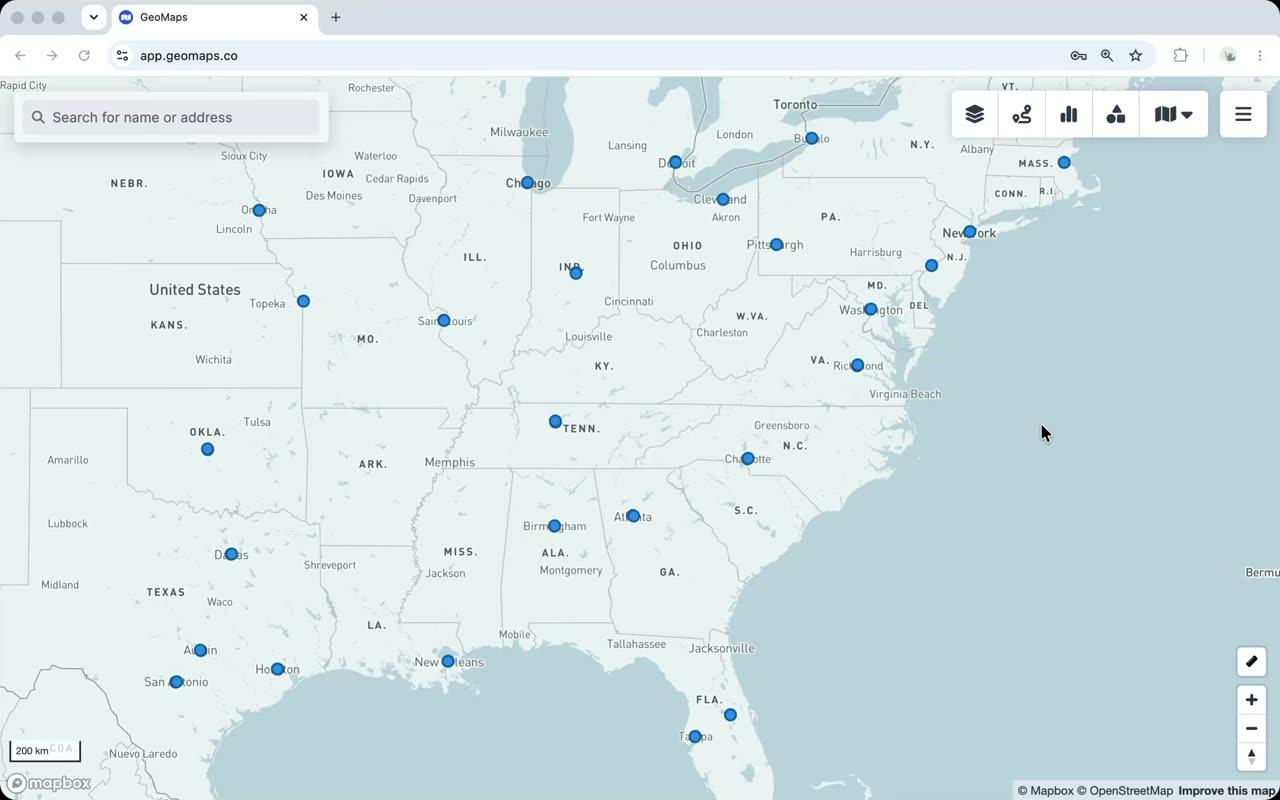This screenshot has height=800, width=1280.
Task: Open the © OpenStreetMap attribution link
Action: pos(1125,791)
